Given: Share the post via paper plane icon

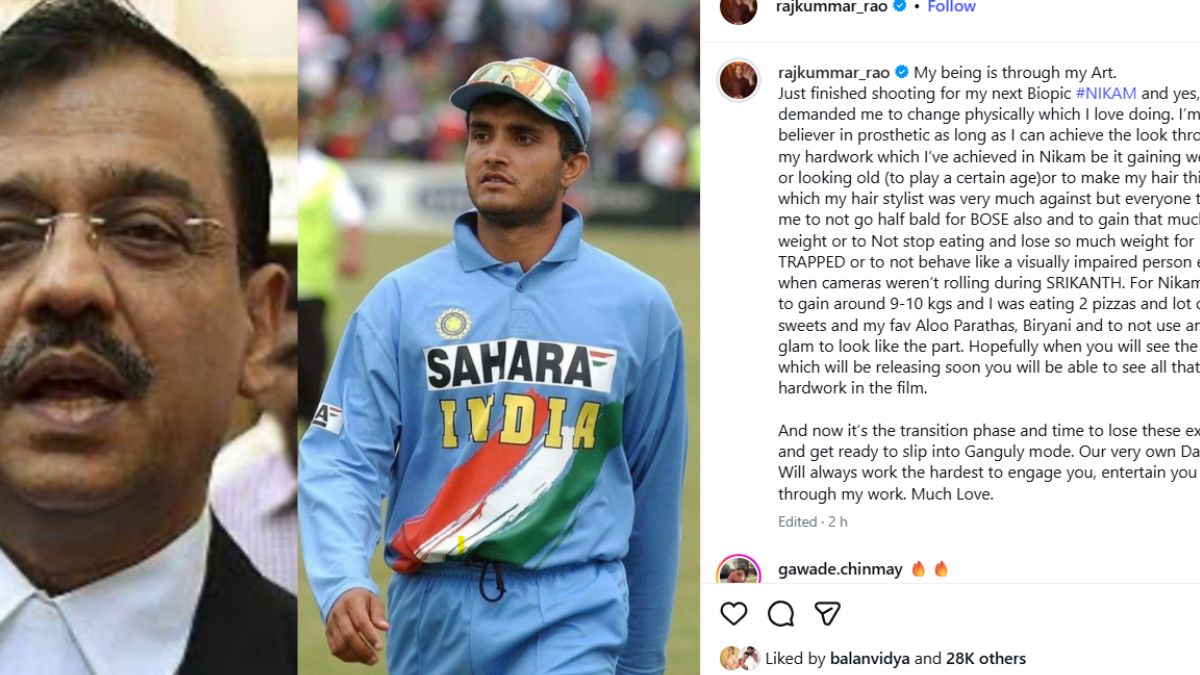Looking at the screenshot, I should [827, 613].
